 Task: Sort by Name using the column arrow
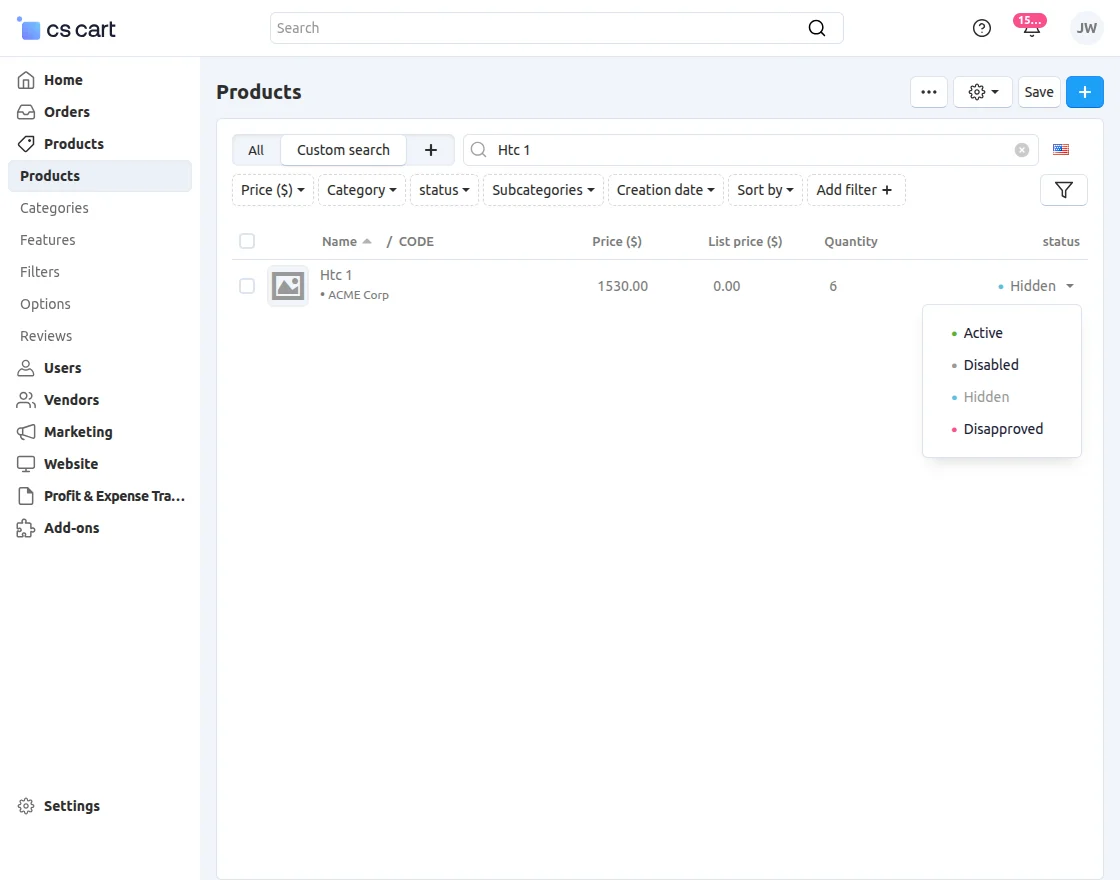click(x=365, y=241)
